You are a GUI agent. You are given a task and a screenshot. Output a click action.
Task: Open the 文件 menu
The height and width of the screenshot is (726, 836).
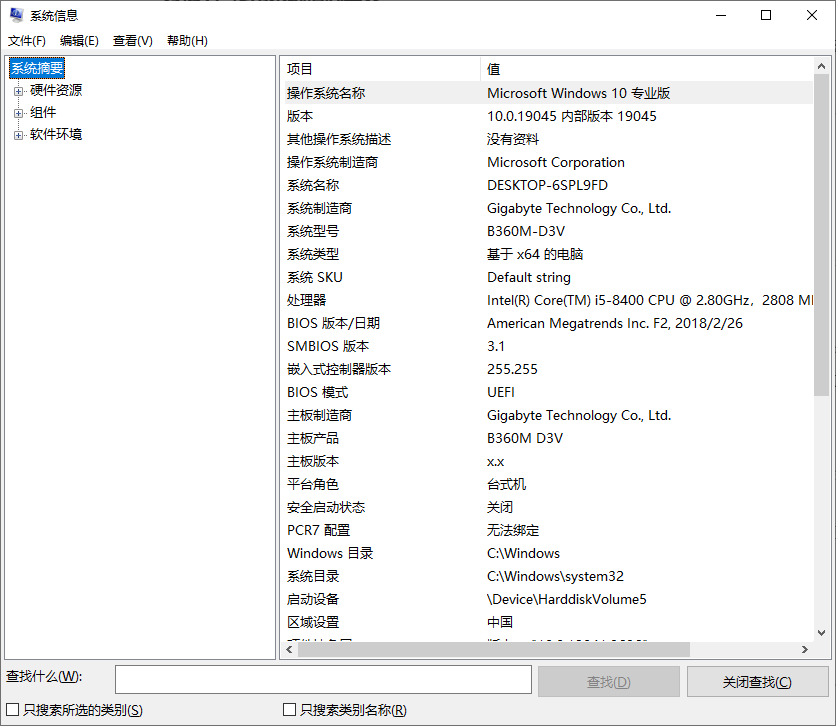coord(26,40)
